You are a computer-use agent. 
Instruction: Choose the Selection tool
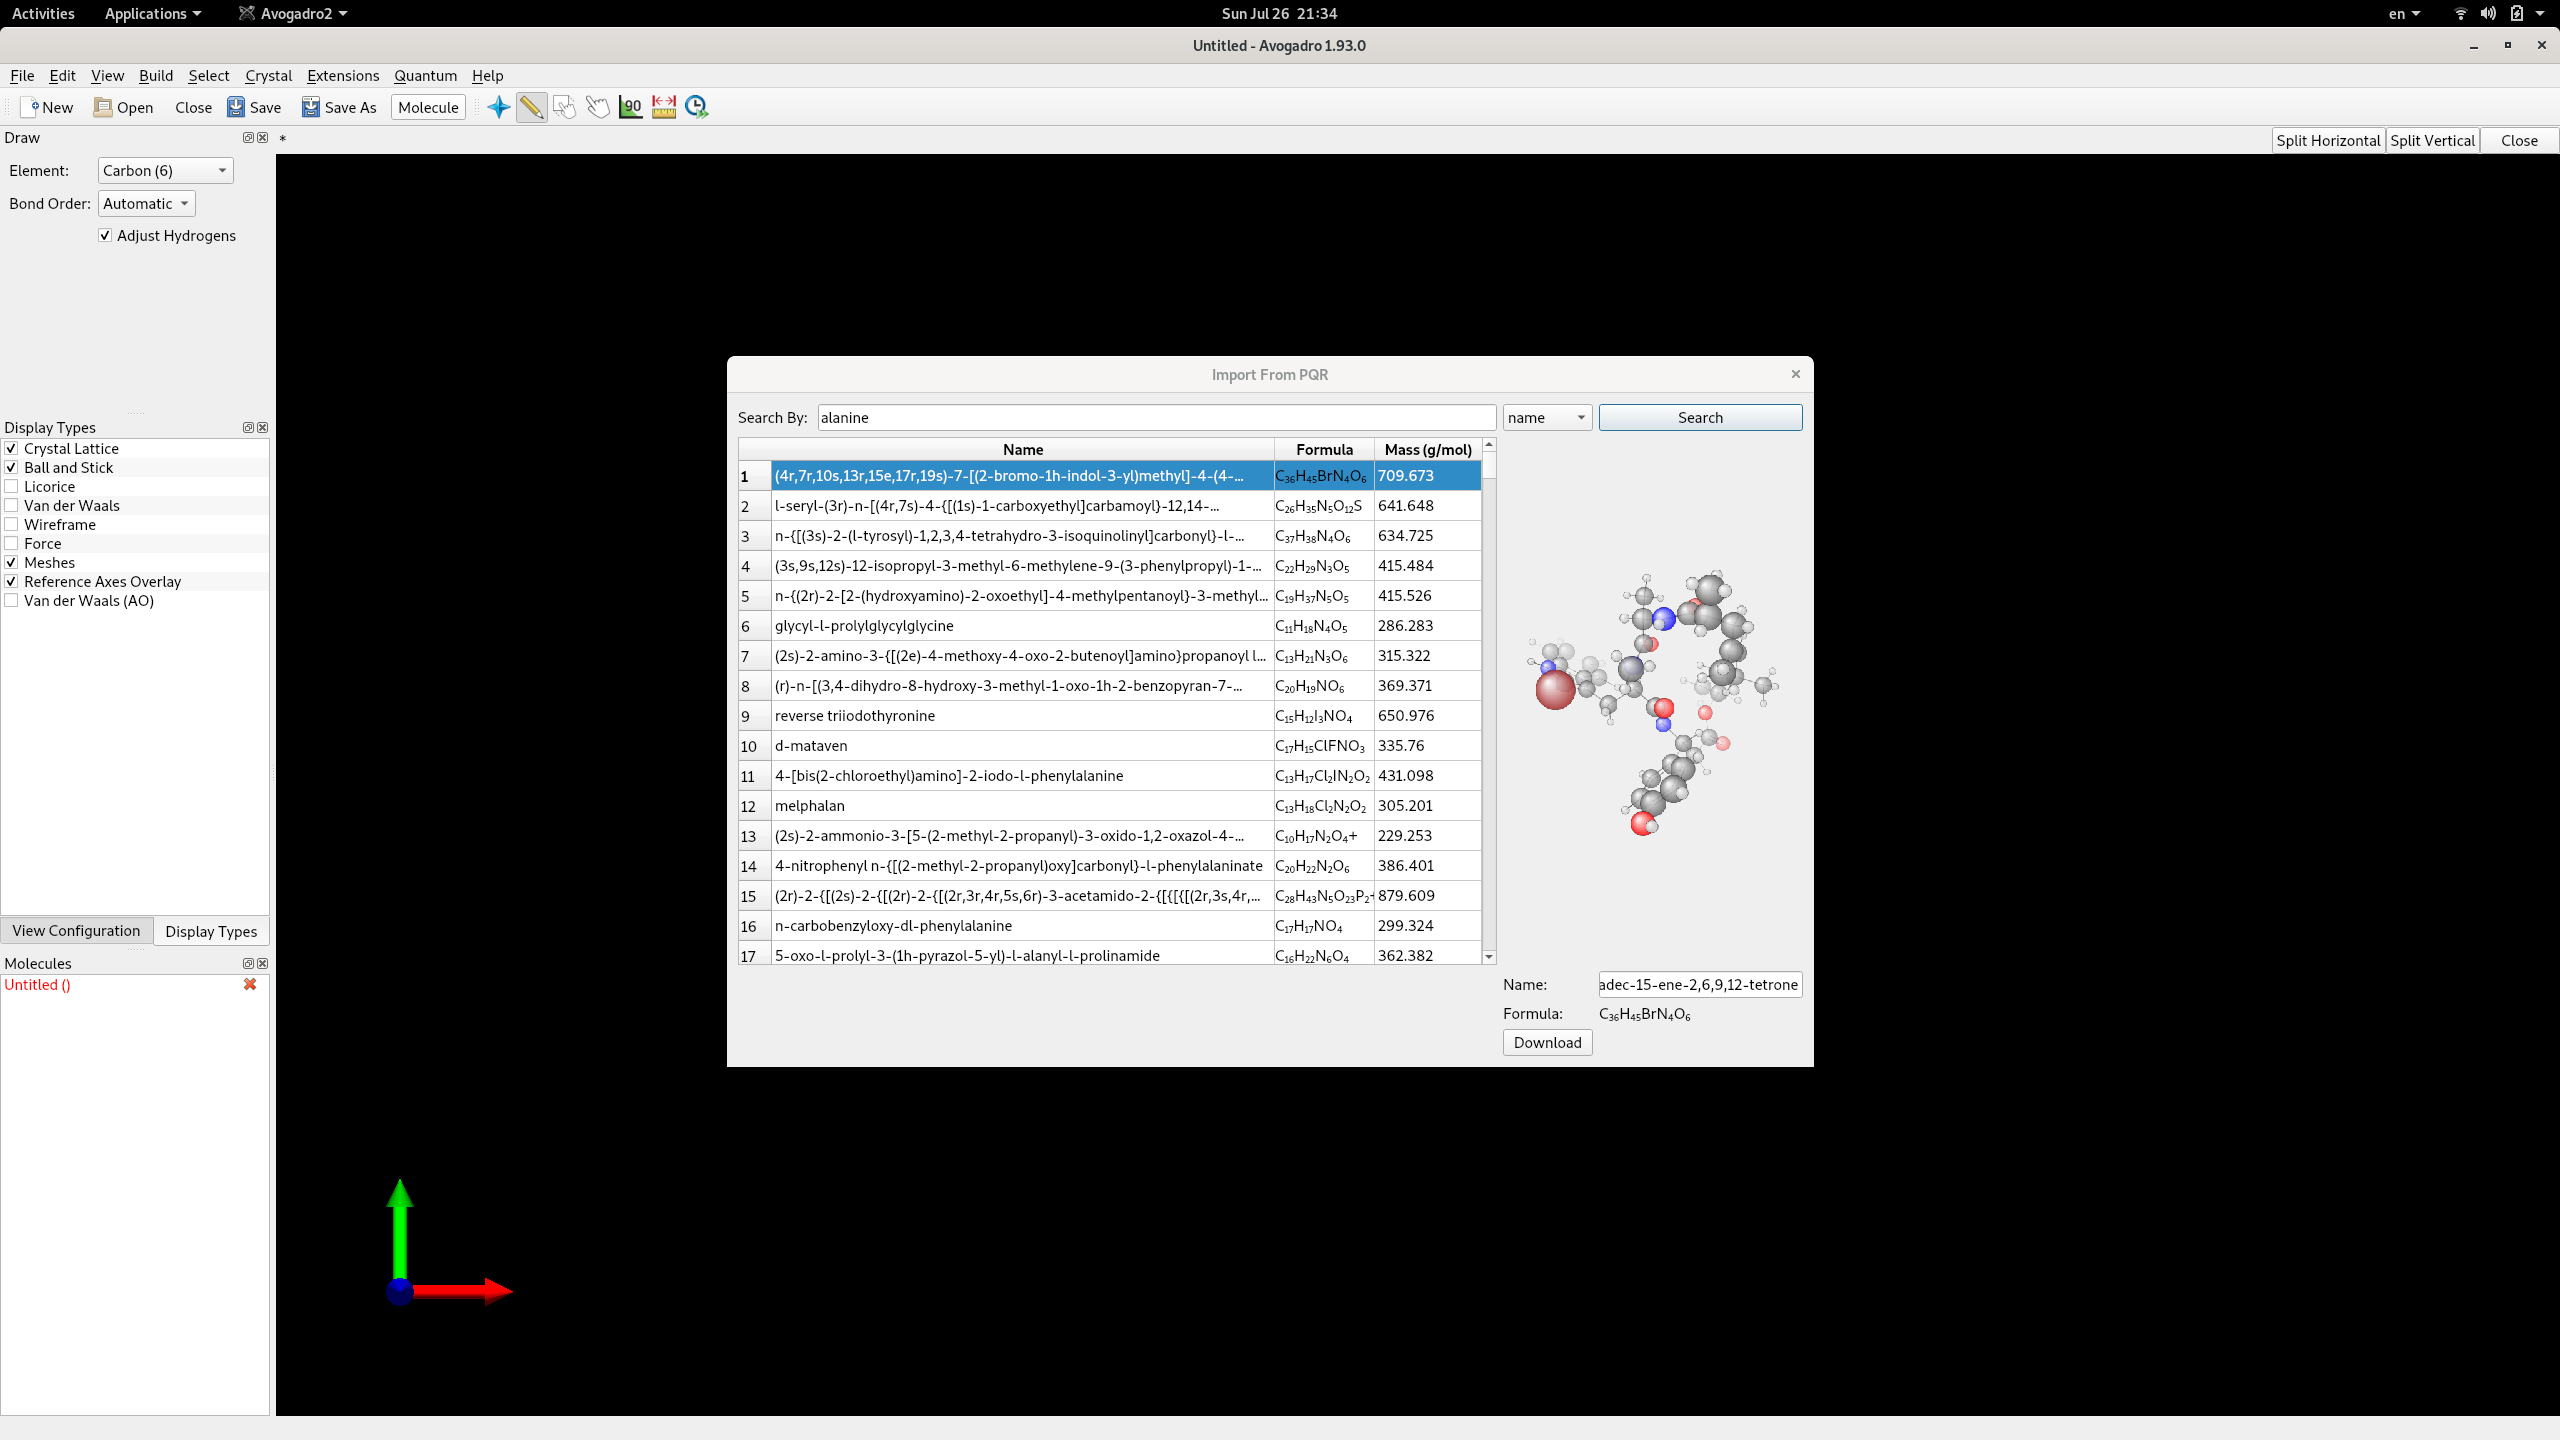(565, 107)
